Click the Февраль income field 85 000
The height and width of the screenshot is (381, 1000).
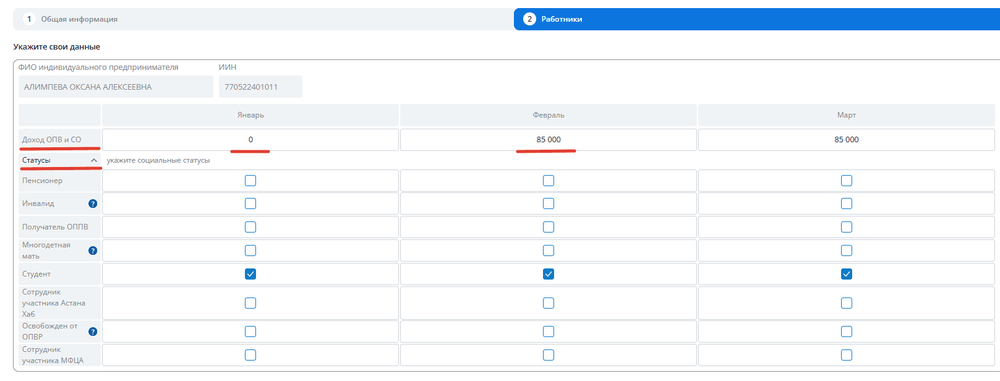tap(548, 140)
